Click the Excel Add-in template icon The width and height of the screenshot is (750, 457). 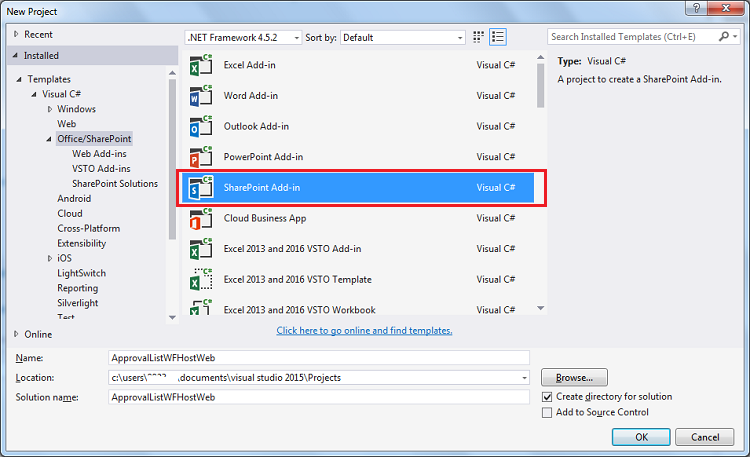[x=200, y=65]
